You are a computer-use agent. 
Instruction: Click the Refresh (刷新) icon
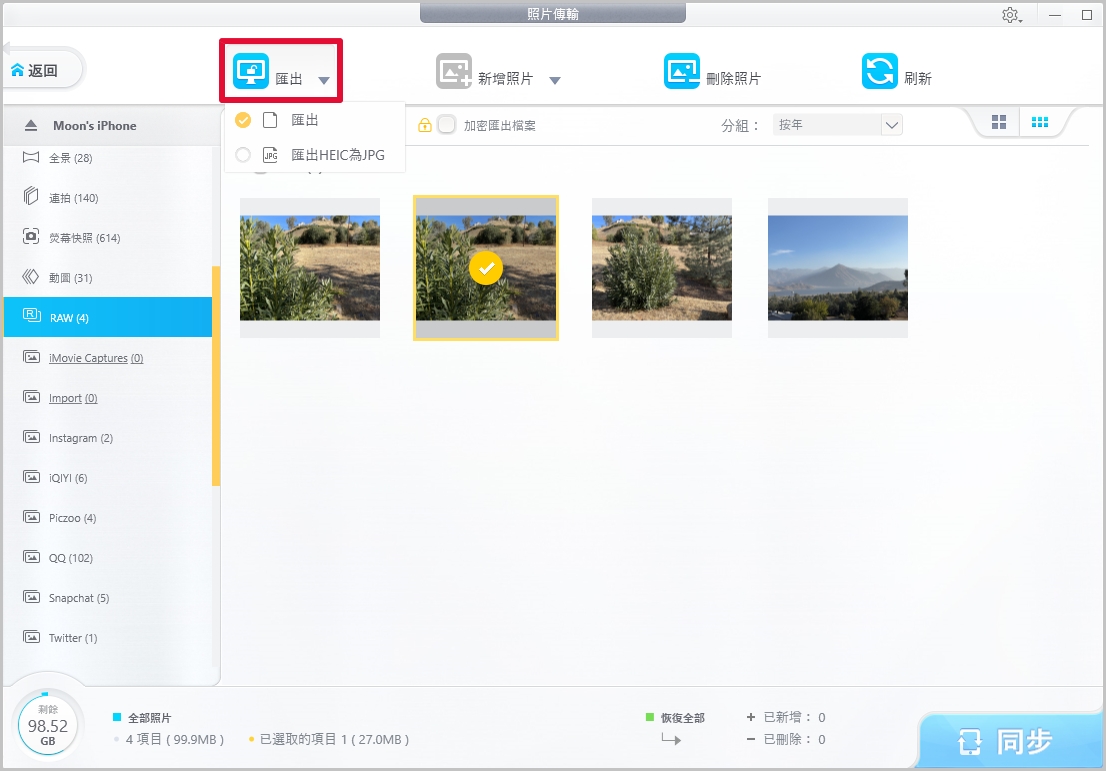coord(880,71)
